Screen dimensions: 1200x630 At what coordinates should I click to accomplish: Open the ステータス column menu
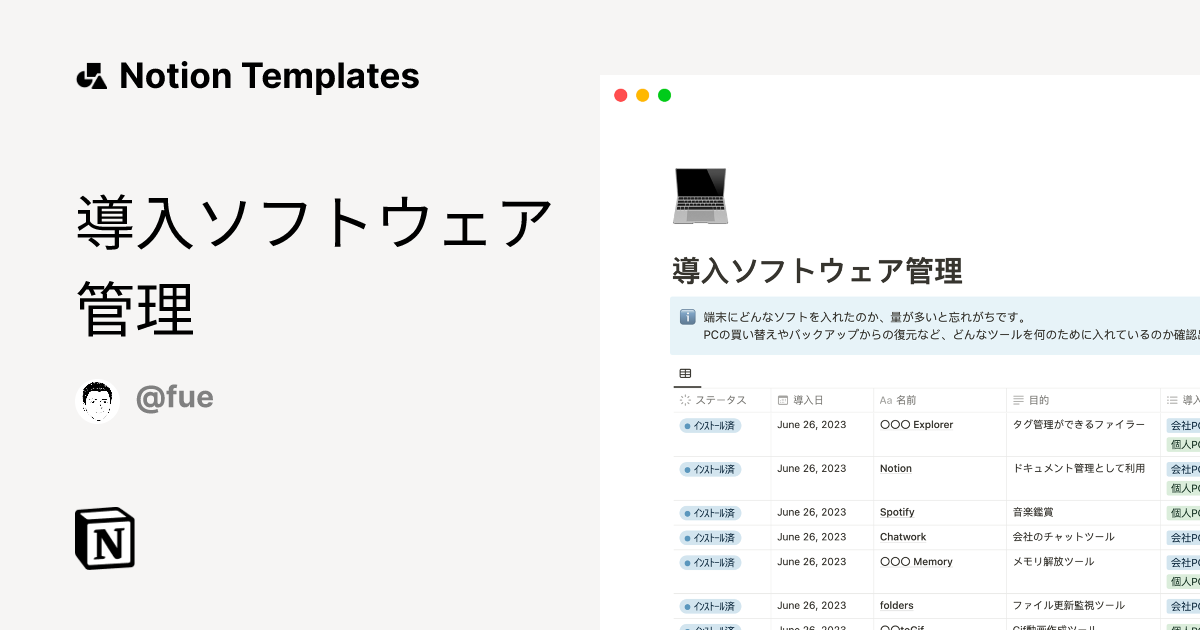pos(715,400)
